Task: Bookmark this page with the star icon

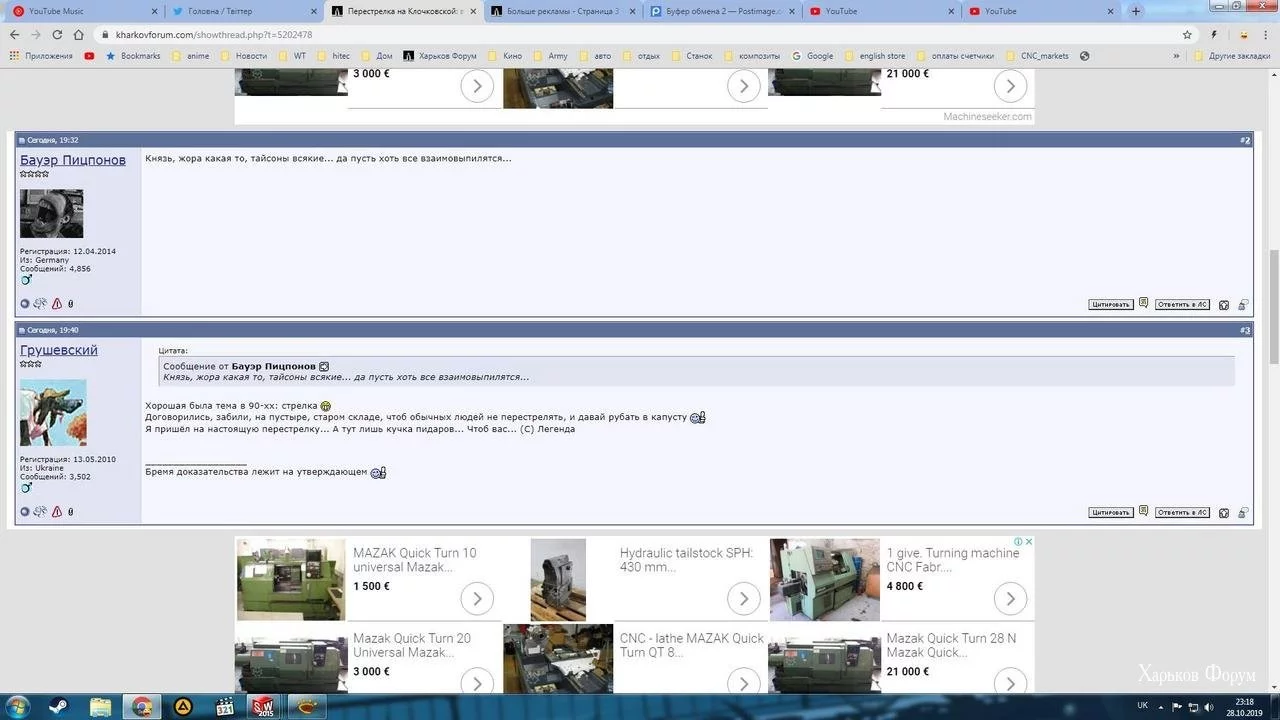Action: (x=1187, y=34)
